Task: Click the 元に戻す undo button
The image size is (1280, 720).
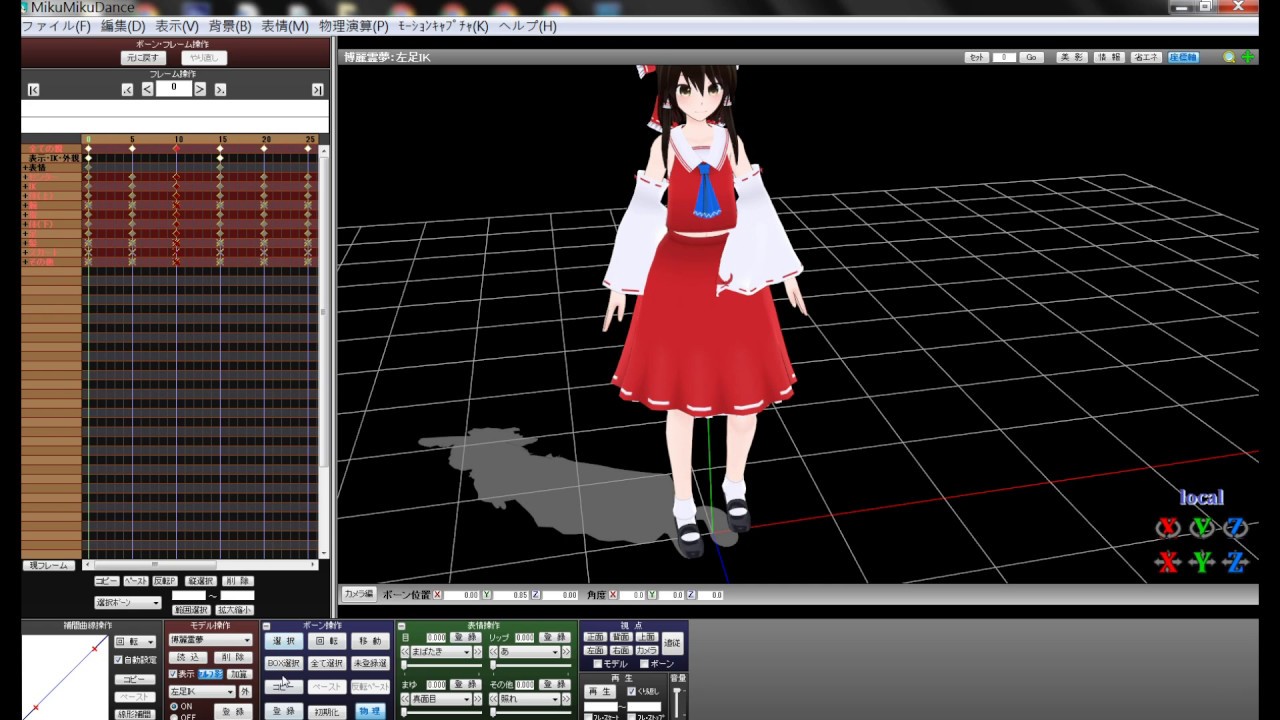Action: 144,58
